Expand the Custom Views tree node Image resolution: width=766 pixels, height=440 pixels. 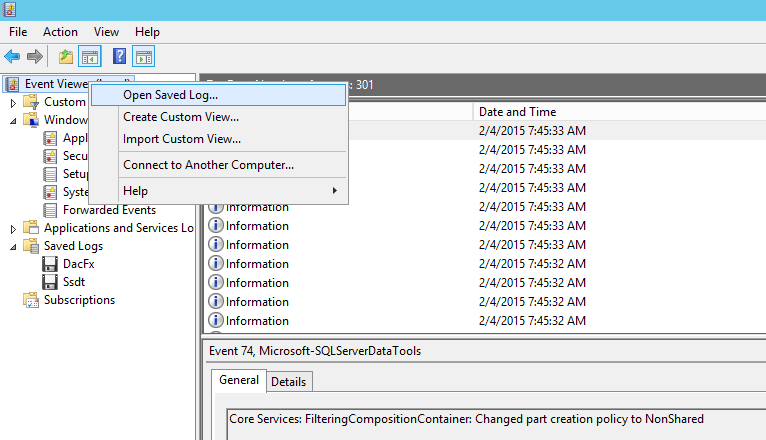tap(13, 103)
